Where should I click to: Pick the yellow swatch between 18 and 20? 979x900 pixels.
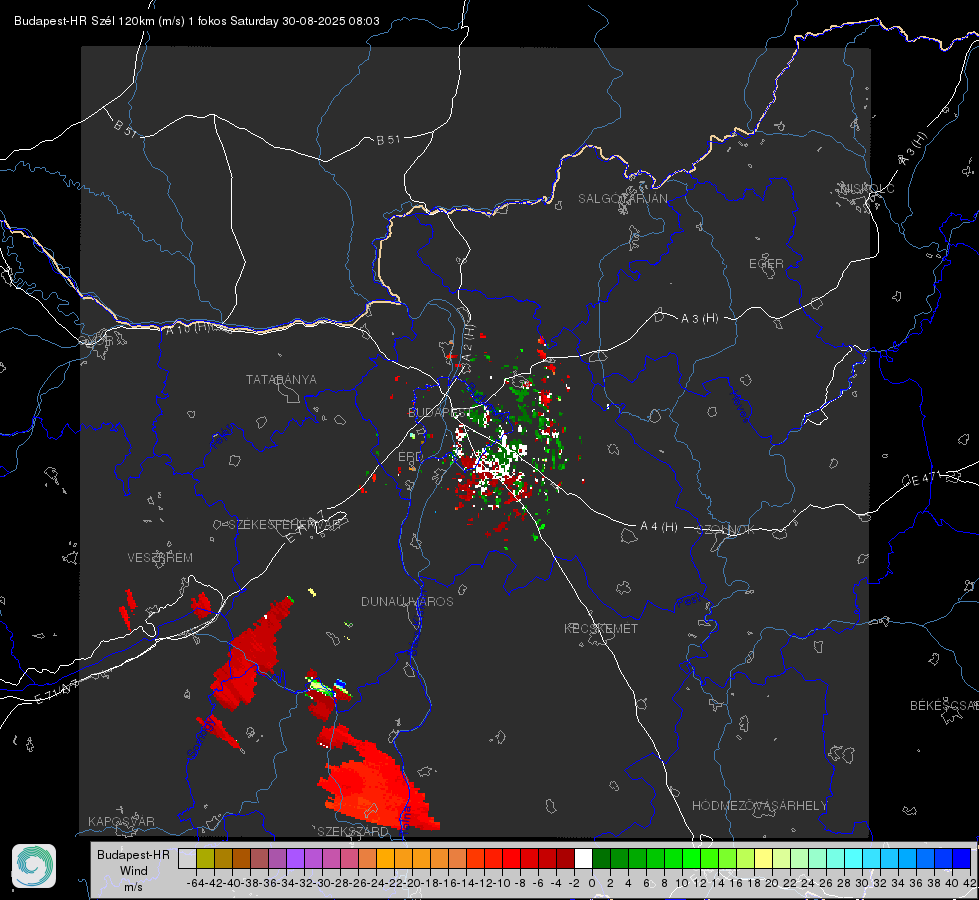click(x=764, y=858)
